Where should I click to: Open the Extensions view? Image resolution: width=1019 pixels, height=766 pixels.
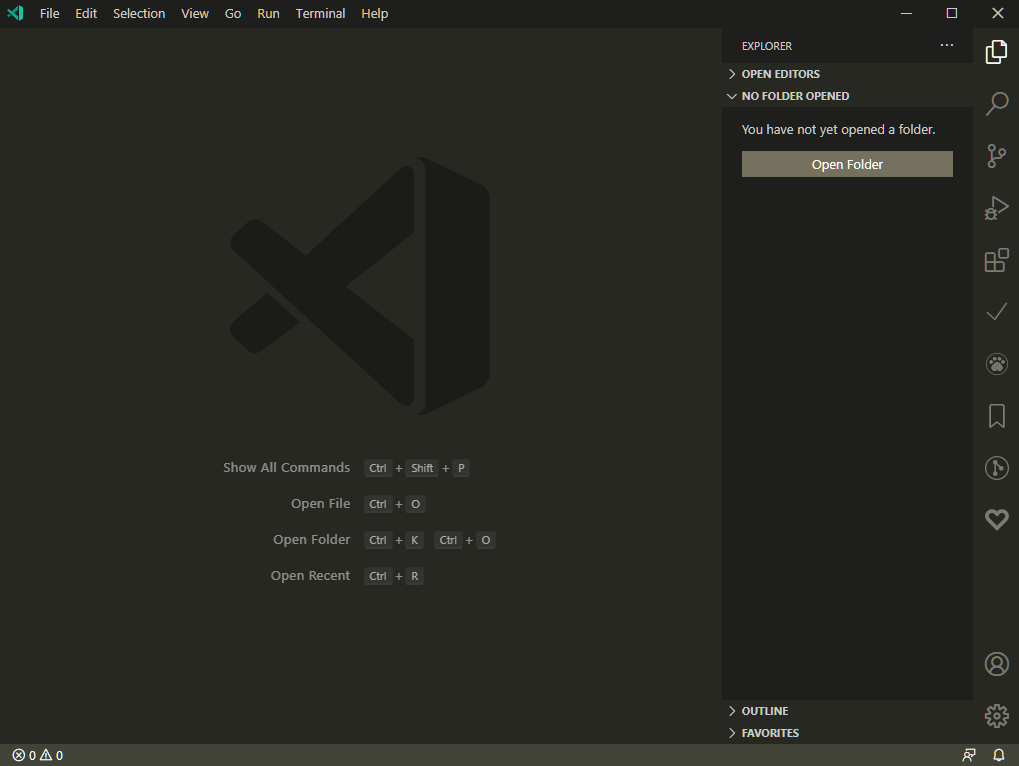[995, 260]
